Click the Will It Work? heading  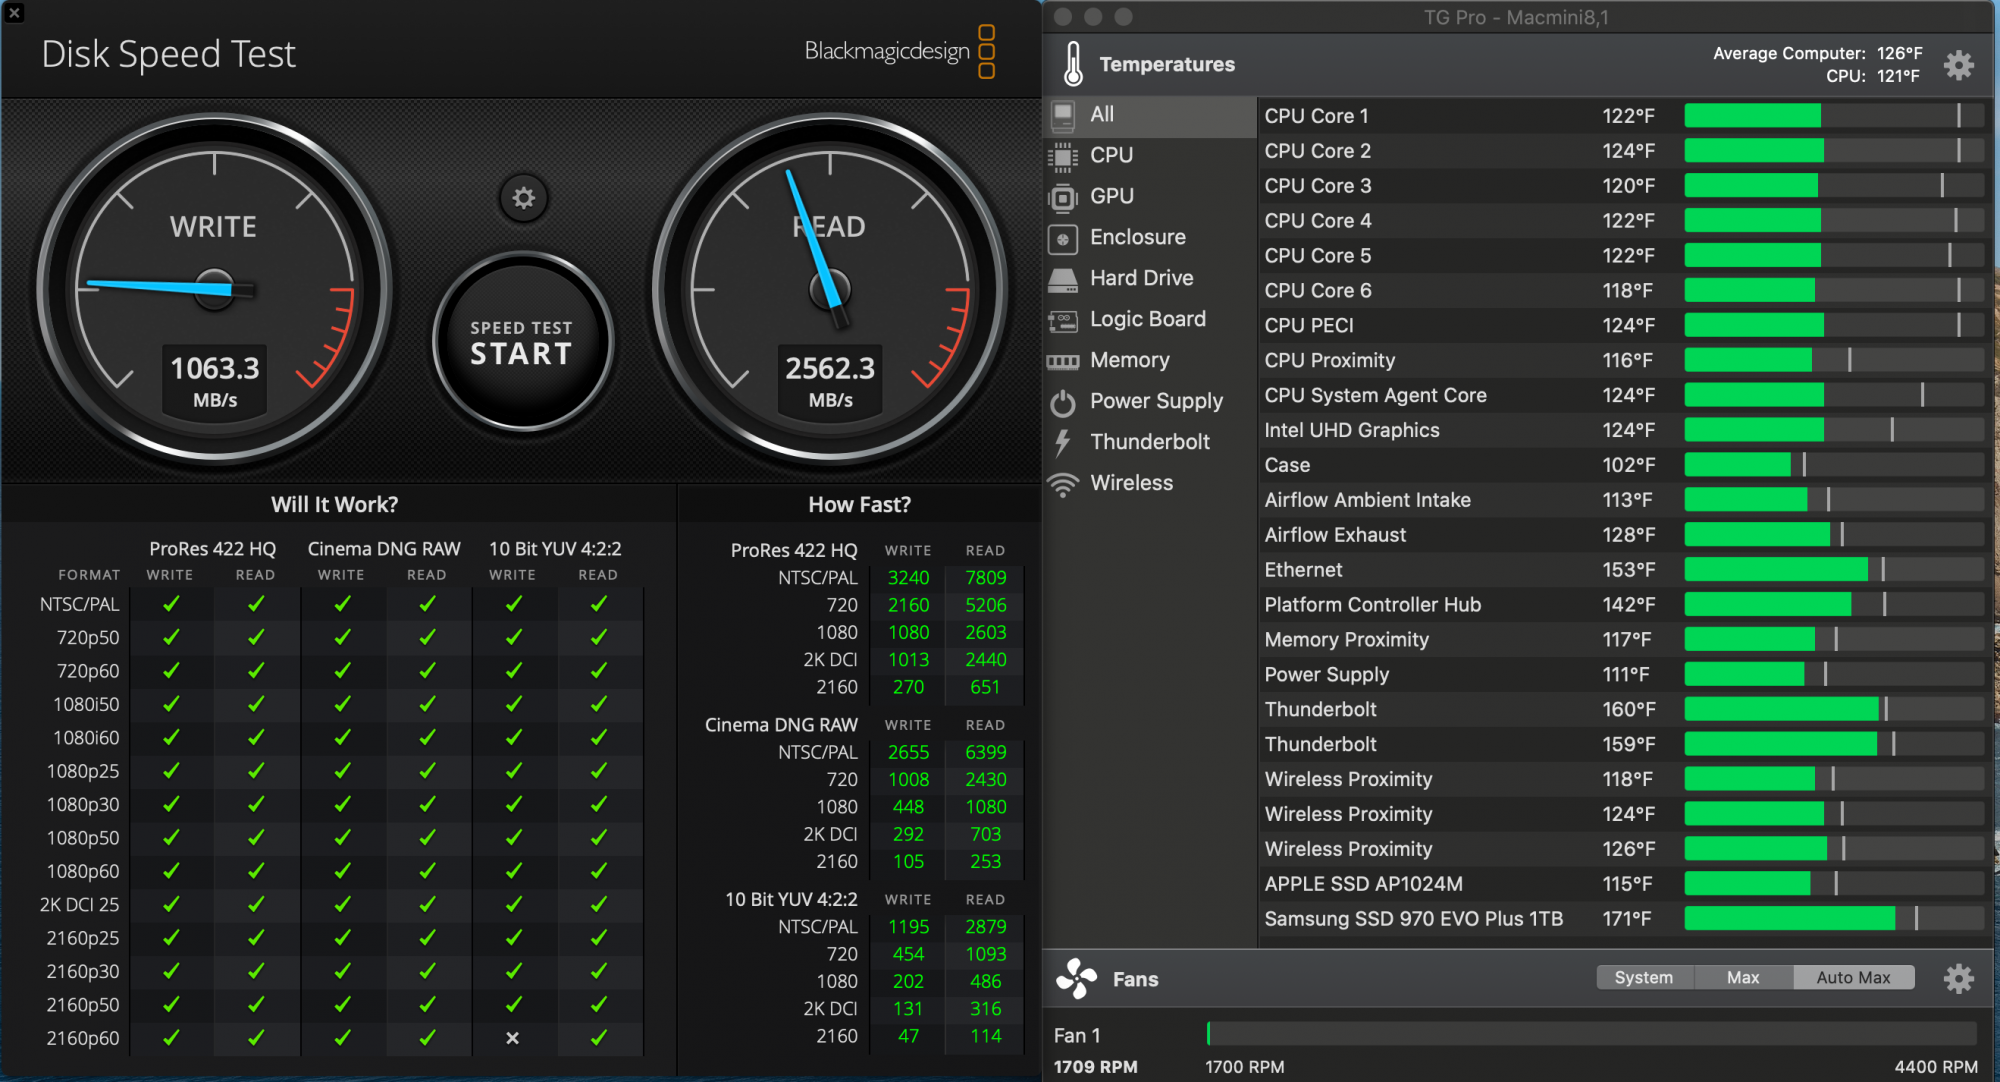[335, 505]
